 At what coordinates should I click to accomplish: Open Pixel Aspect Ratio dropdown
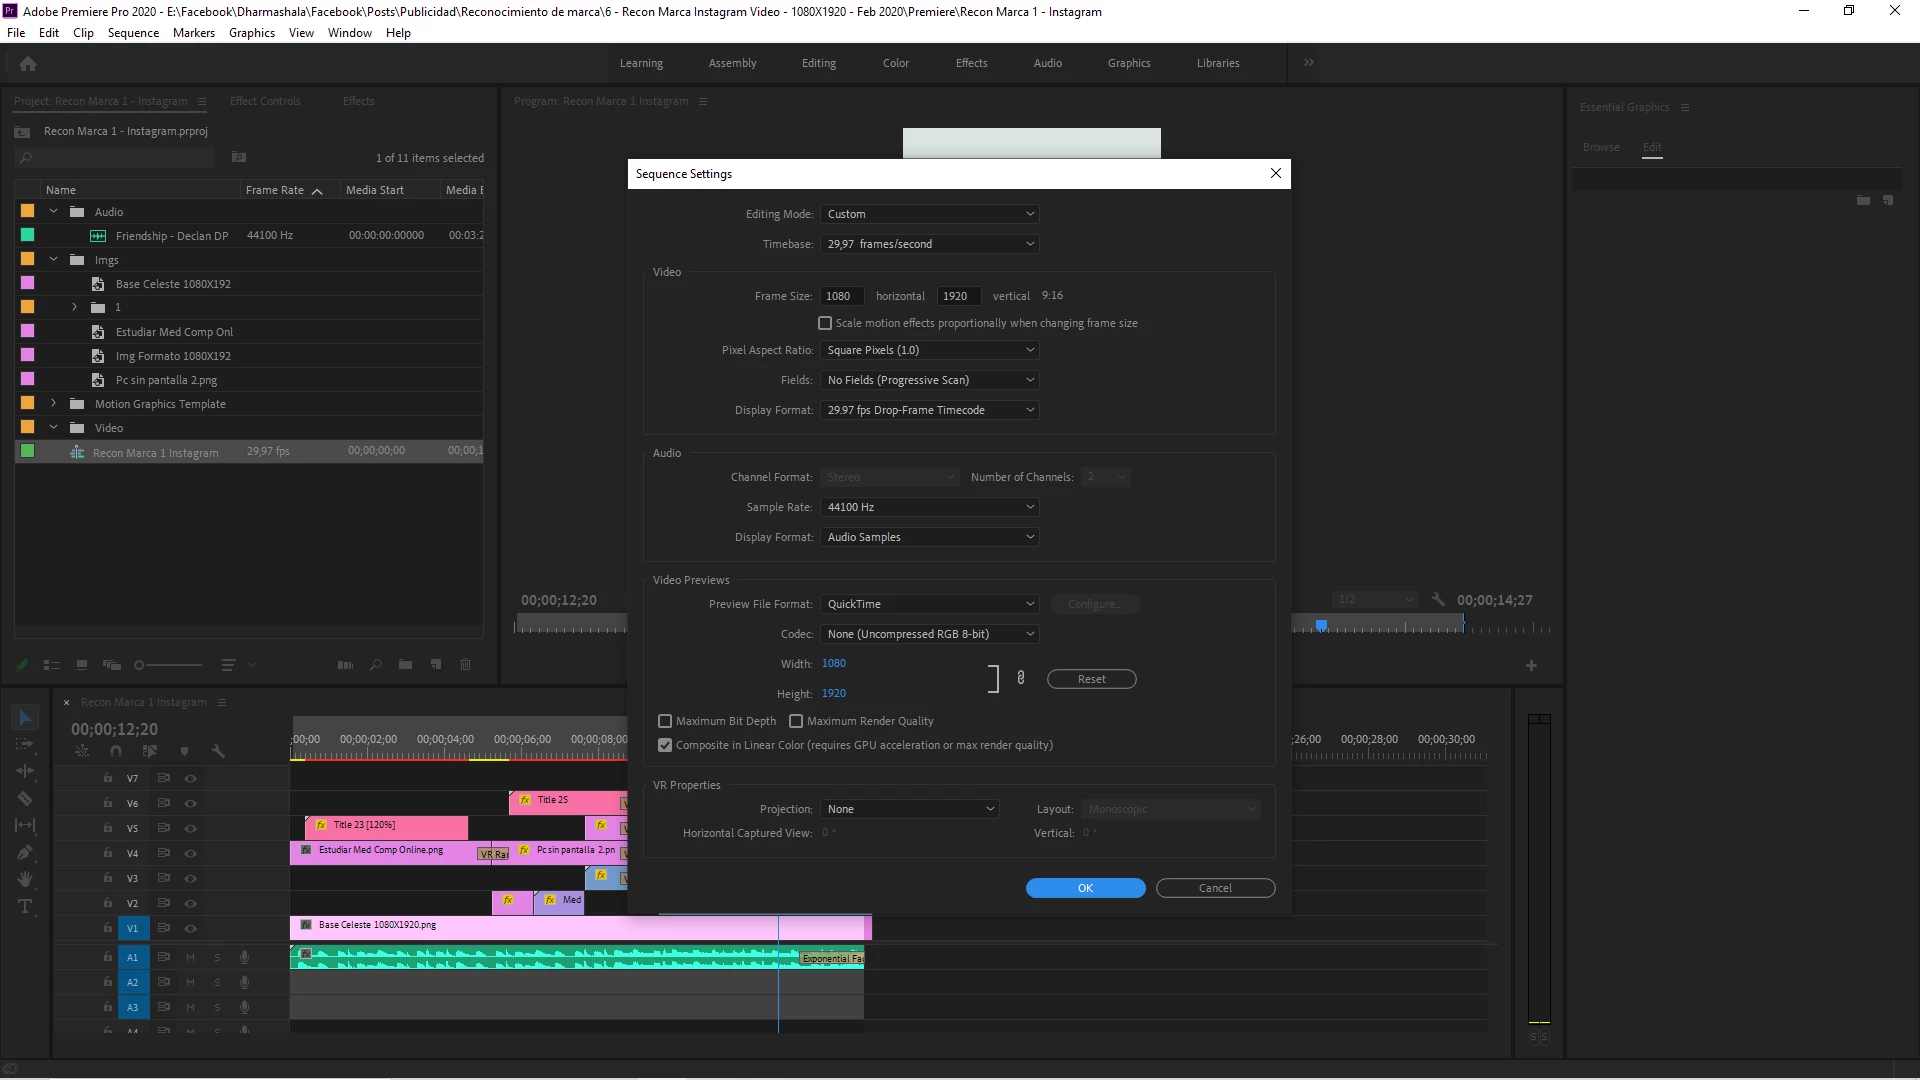click(929, 350)
